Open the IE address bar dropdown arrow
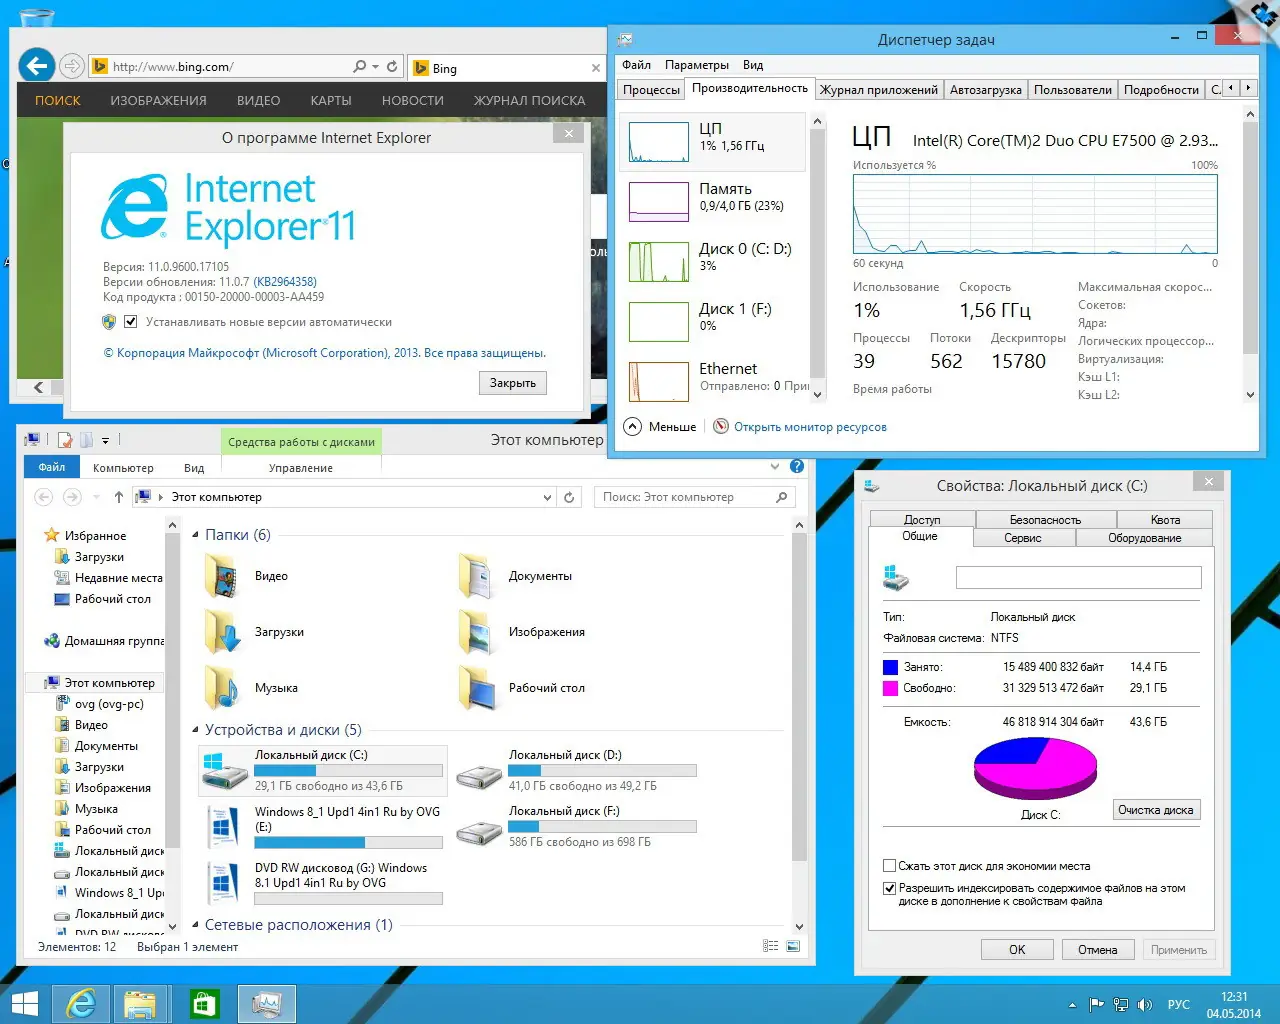 (x=375, y=67)
